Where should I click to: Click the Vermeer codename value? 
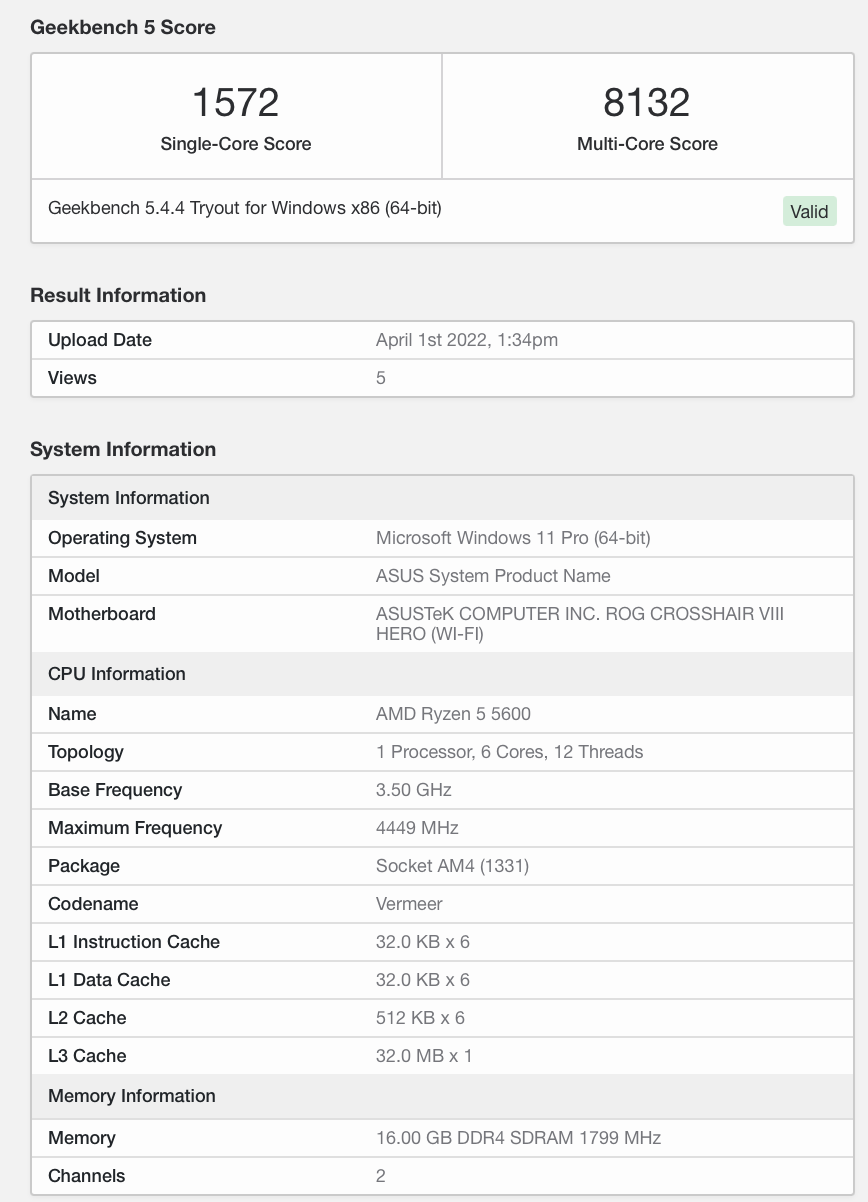(409, 904)
